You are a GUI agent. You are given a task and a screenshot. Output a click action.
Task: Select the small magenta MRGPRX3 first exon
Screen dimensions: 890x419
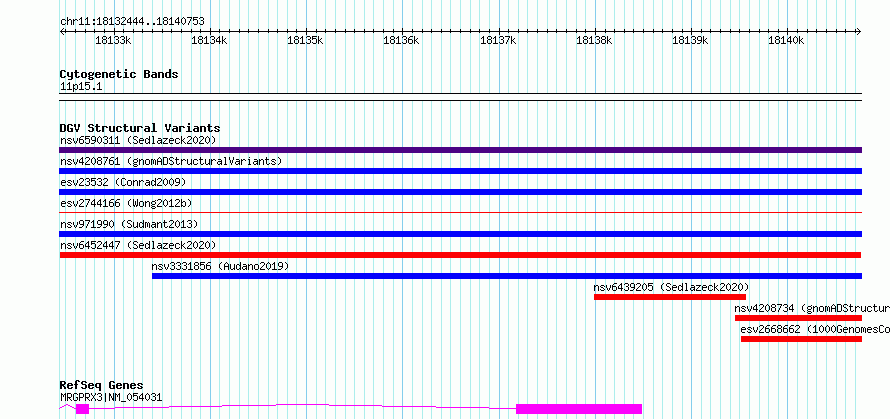(x=82, y=409)
